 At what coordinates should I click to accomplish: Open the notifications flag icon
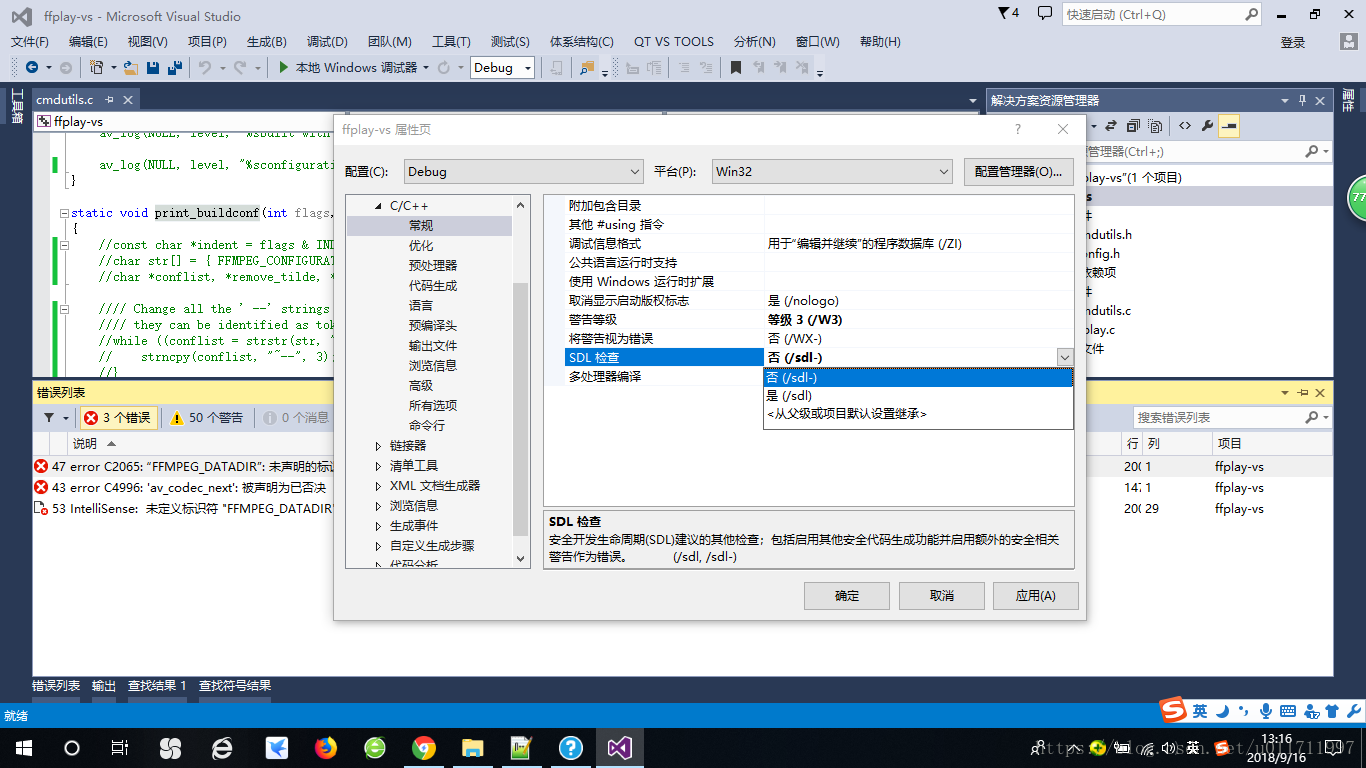click(x=1005, y=14)
